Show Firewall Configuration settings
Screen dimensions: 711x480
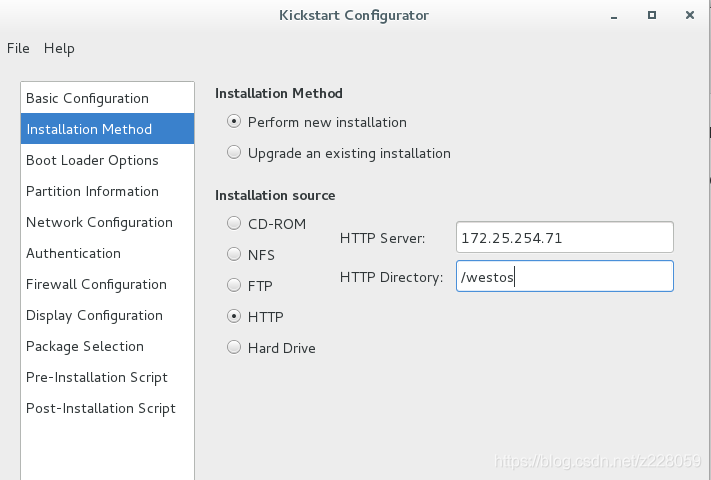96,284
